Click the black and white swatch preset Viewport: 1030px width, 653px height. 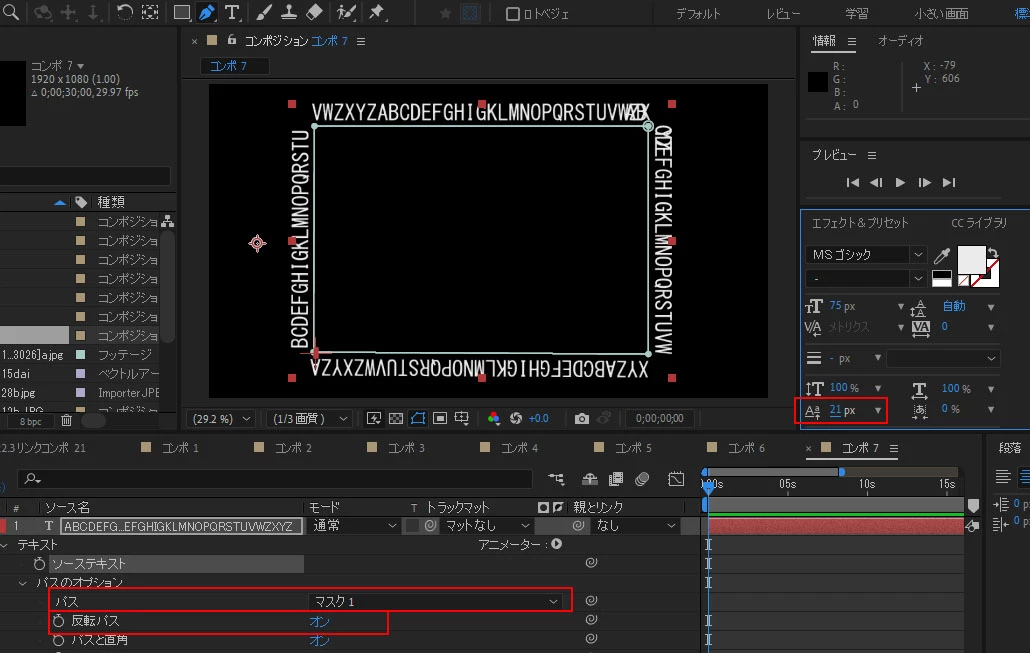[941, 279]
